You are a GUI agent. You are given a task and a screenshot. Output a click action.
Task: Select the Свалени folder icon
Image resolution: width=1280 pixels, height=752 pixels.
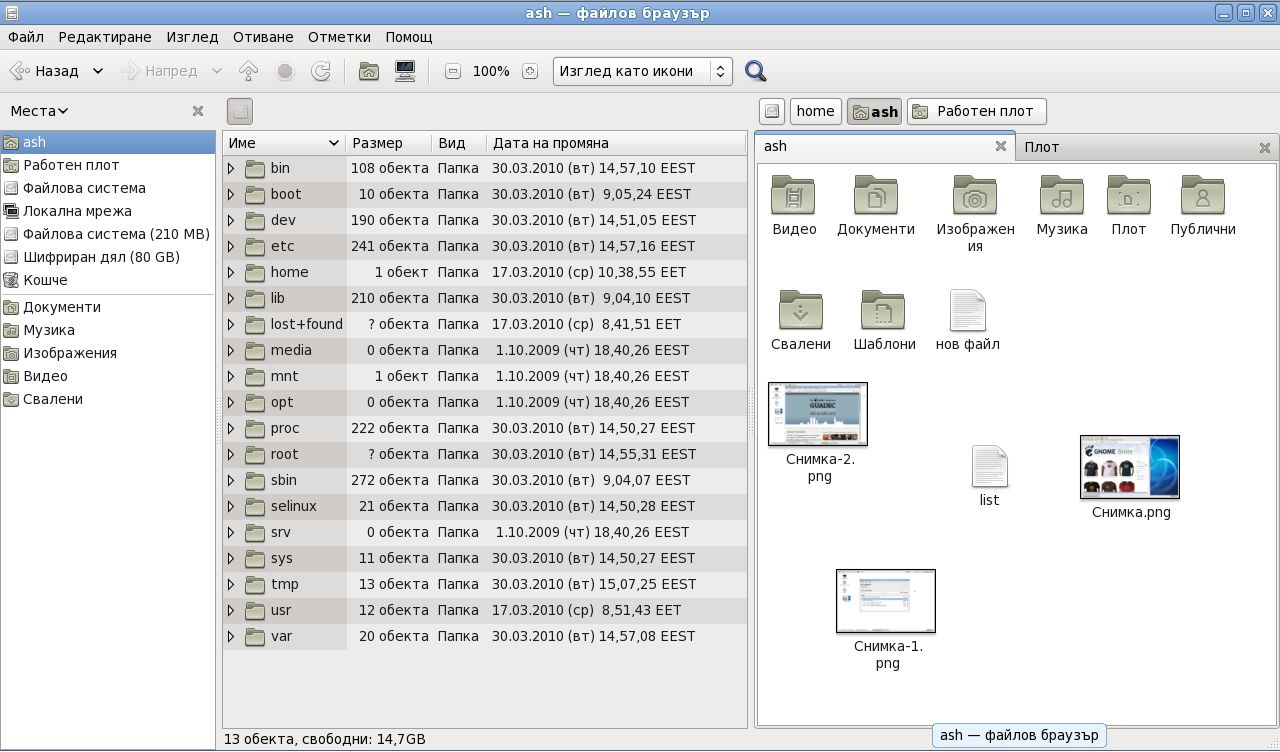[x=800, y=311]
